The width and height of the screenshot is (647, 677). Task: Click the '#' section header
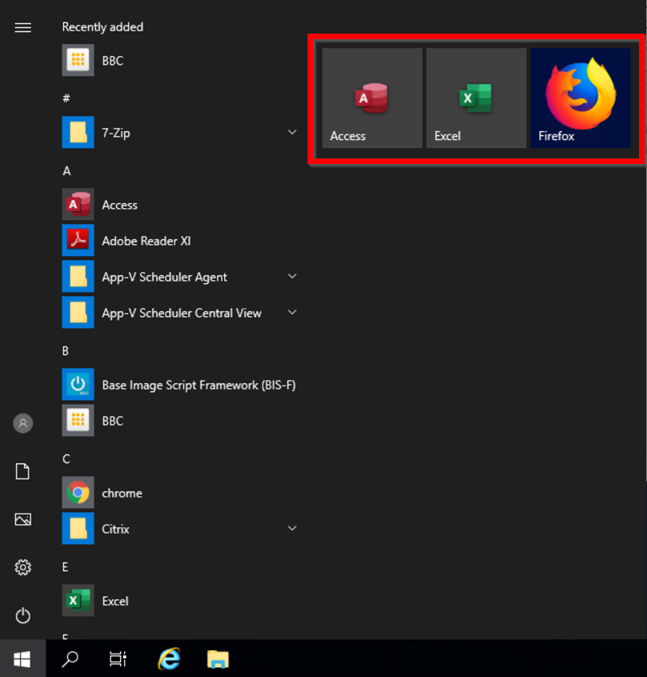[66, 98]
